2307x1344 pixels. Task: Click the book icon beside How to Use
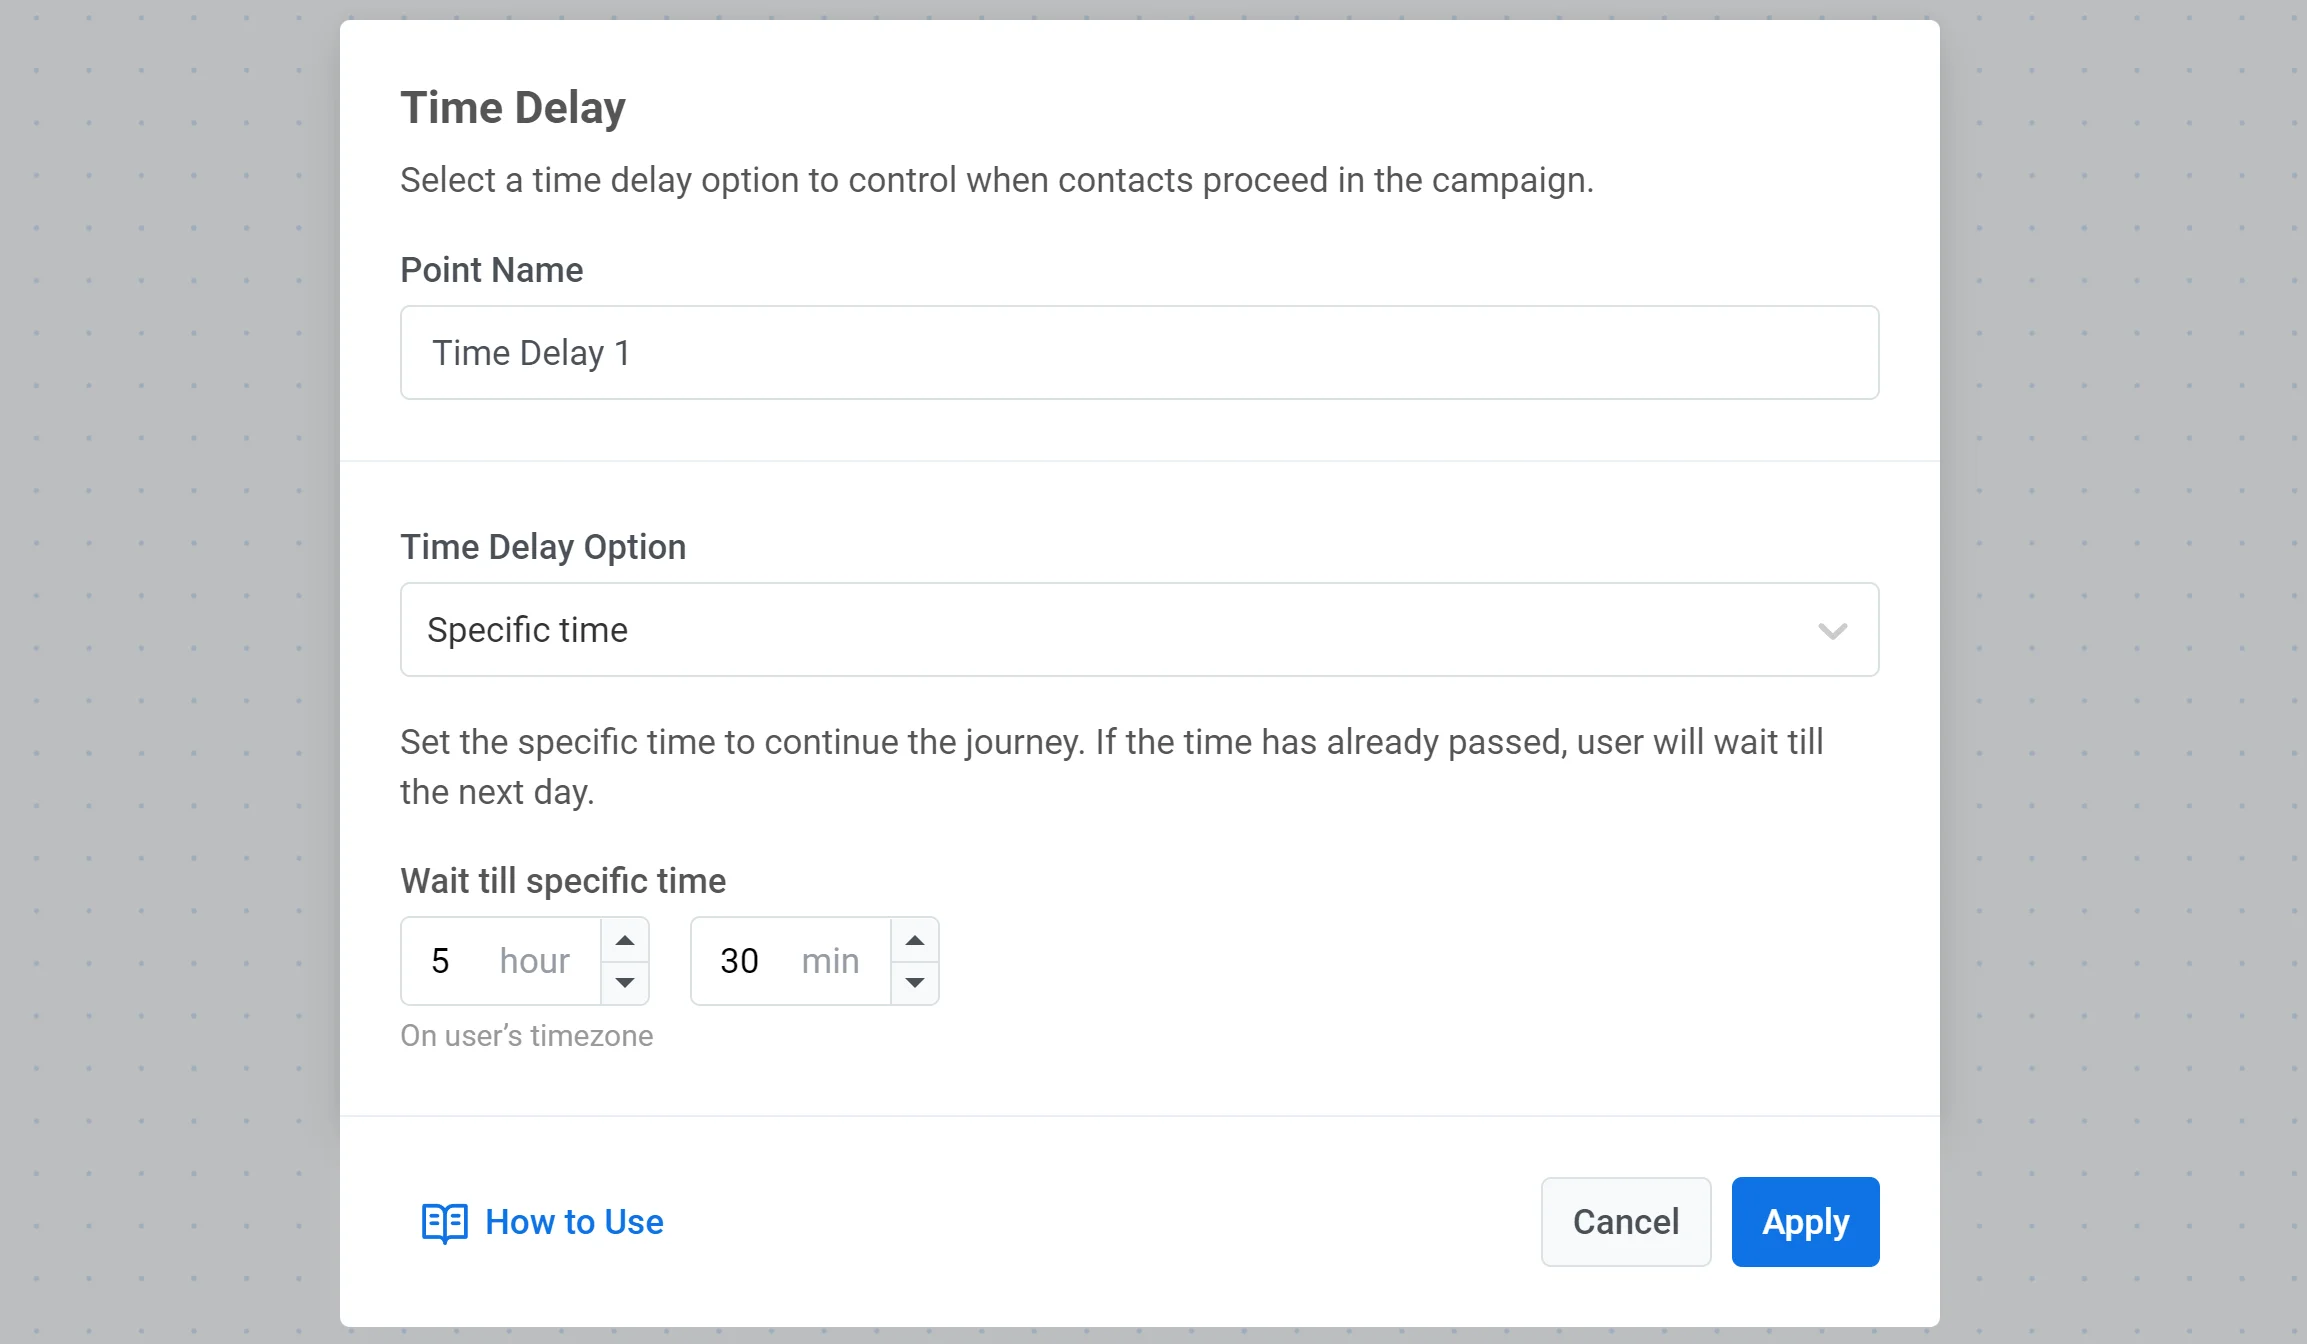pos(444,1222)
